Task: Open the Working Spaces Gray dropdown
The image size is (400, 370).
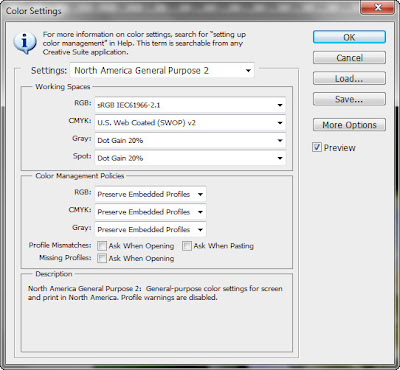Action: click(x=190, y=140)
